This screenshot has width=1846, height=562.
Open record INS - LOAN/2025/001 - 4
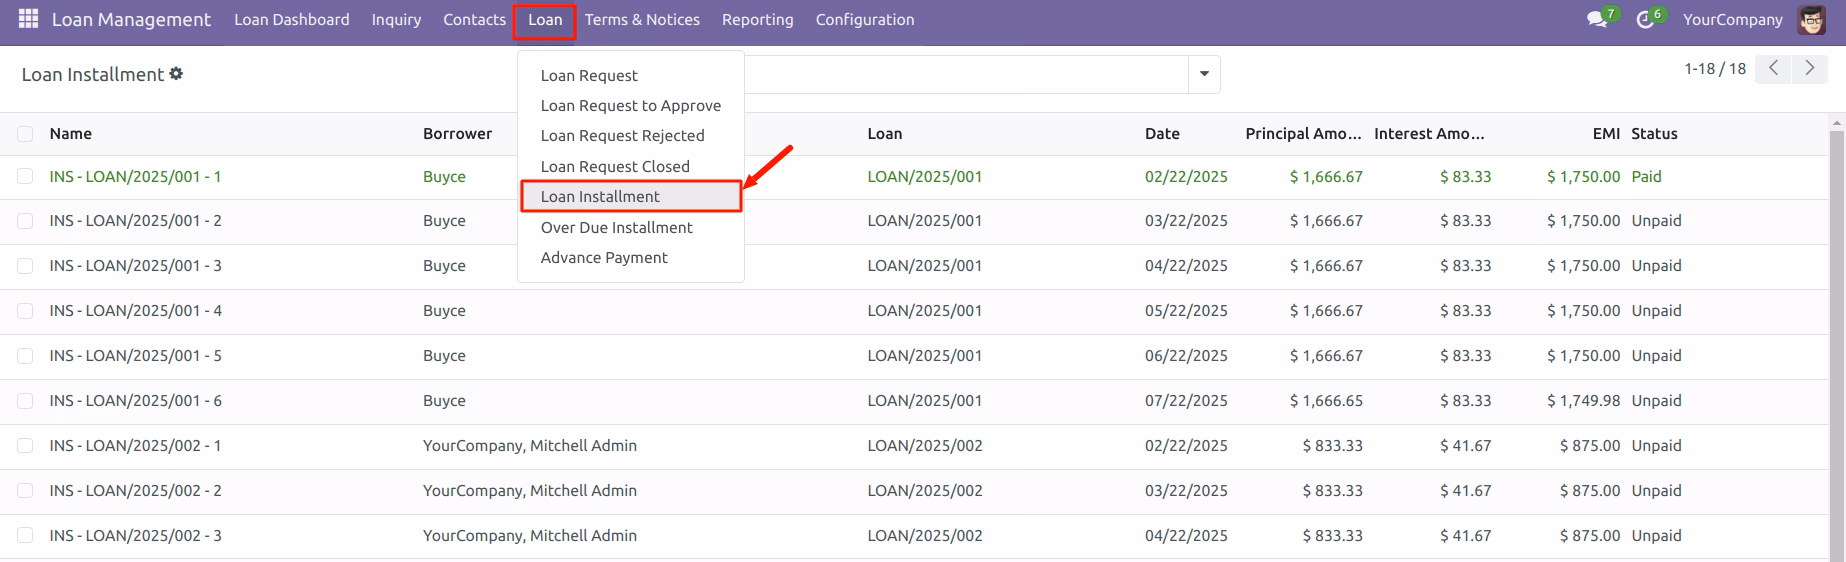click(135, 311)
